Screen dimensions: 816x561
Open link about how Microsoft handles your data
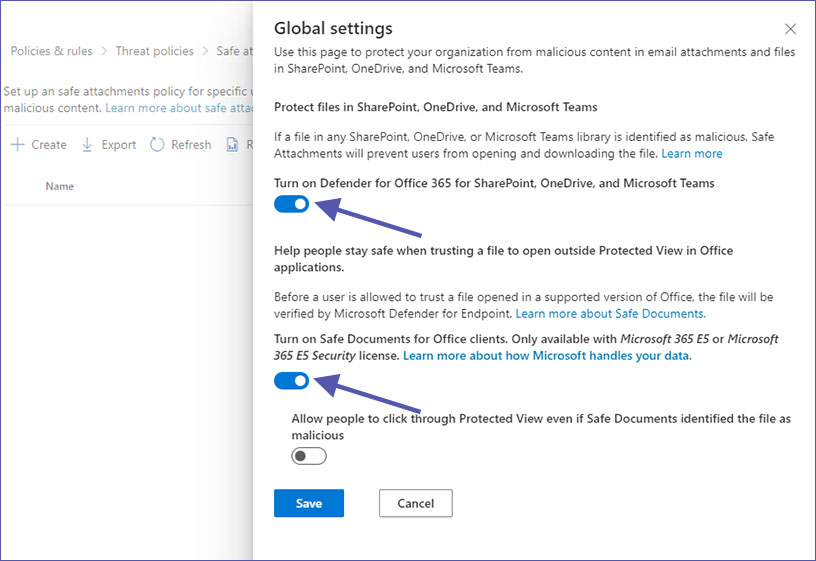(547, 356)
